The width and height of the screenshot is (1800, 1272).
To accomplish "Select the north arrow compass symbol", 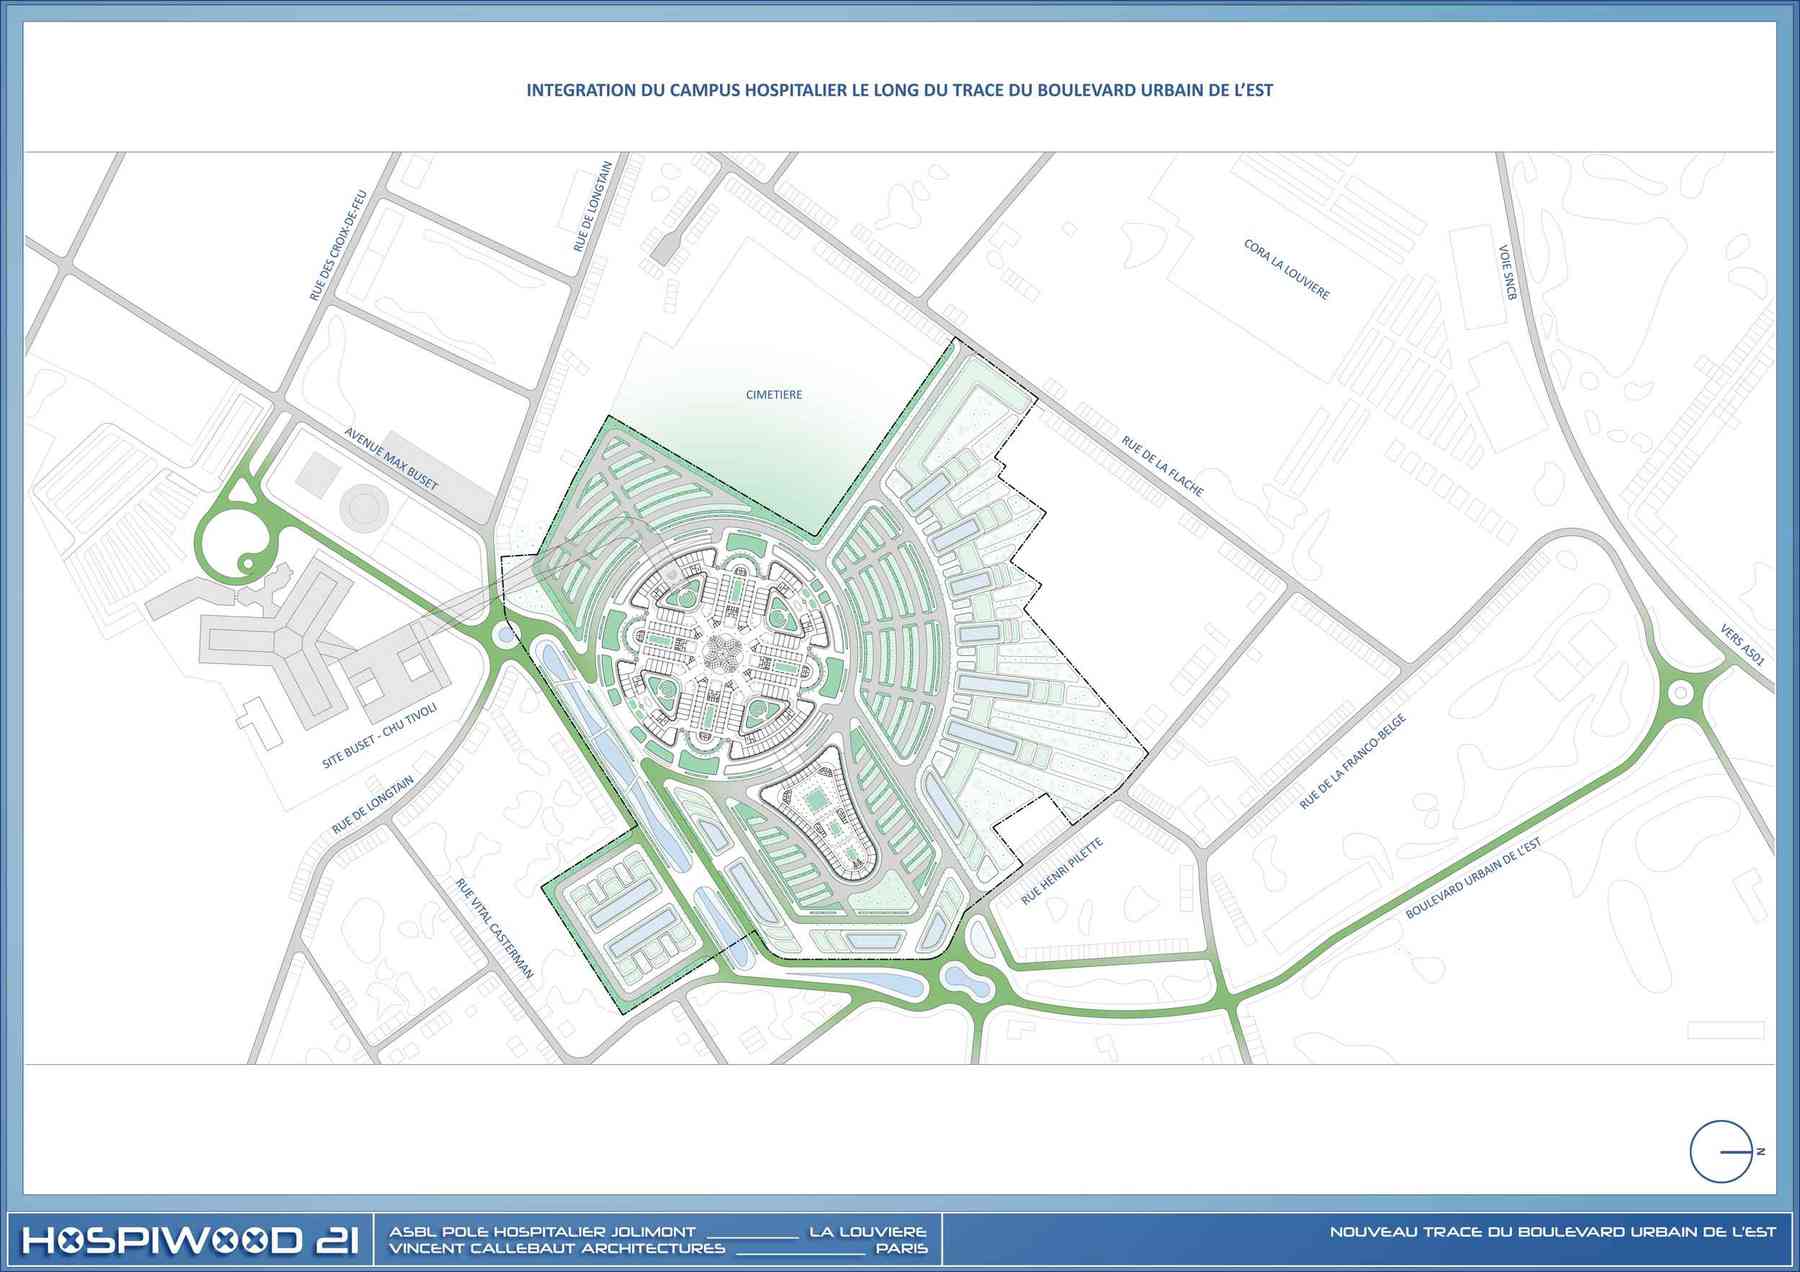I will tap(1722, 1152).
